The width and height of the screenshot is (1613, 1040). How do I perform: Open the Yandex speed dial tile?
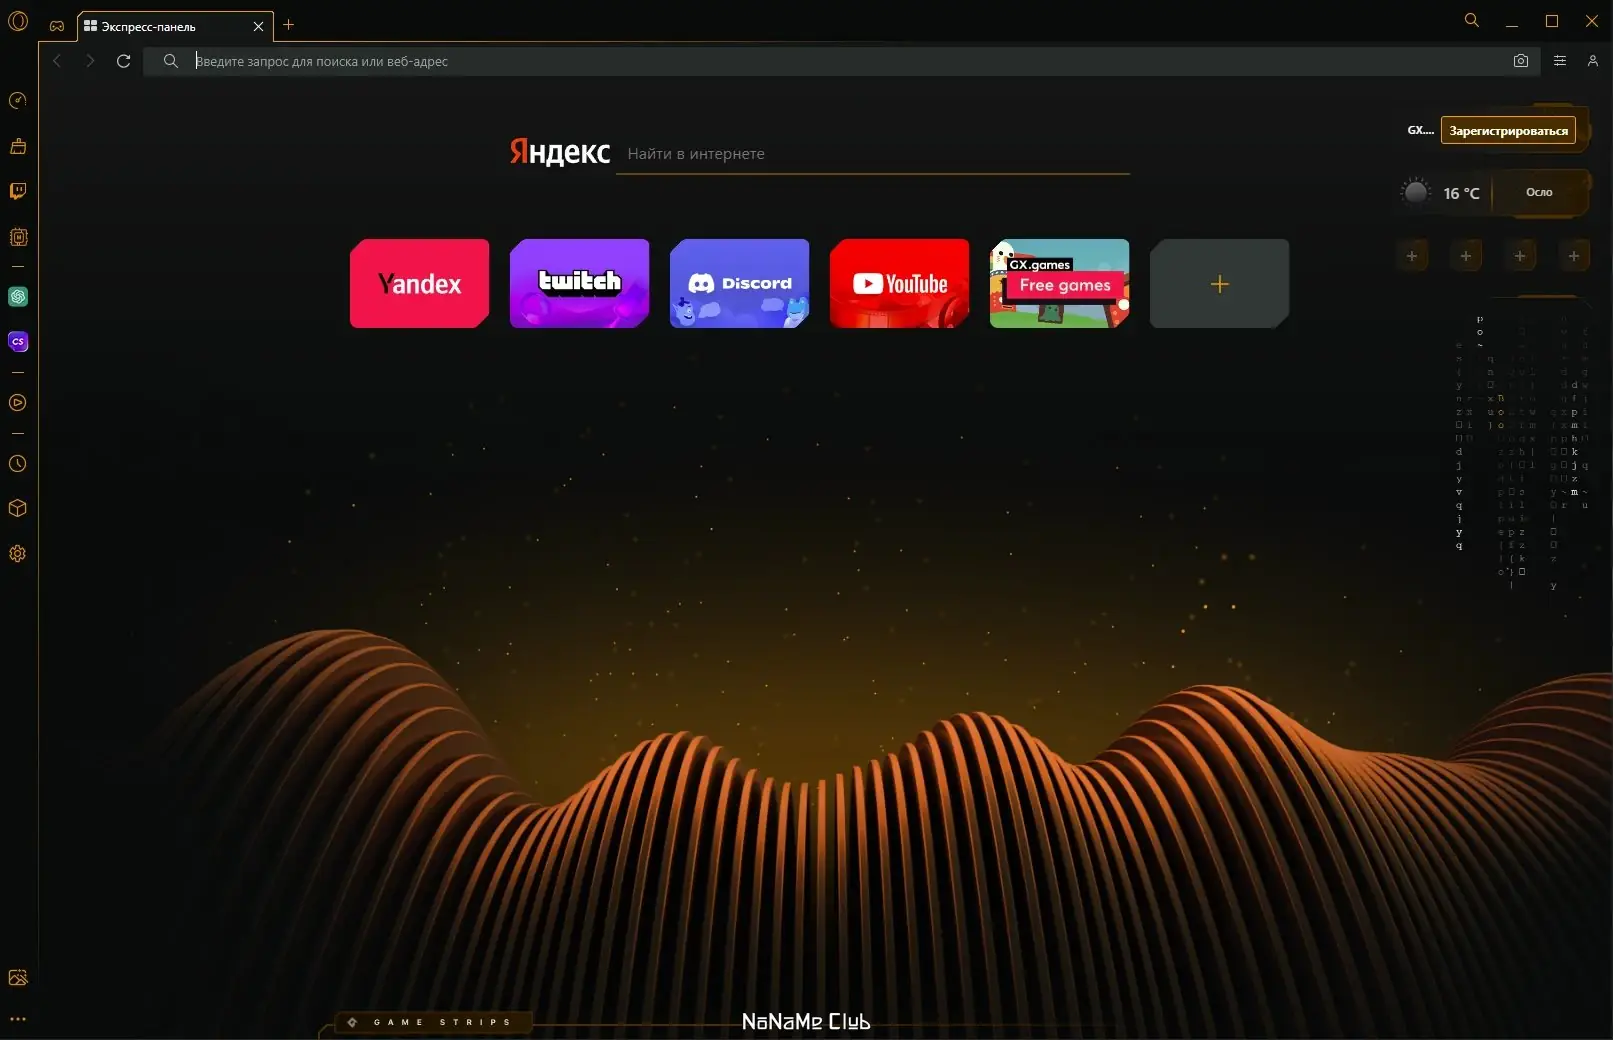(420, 284)
